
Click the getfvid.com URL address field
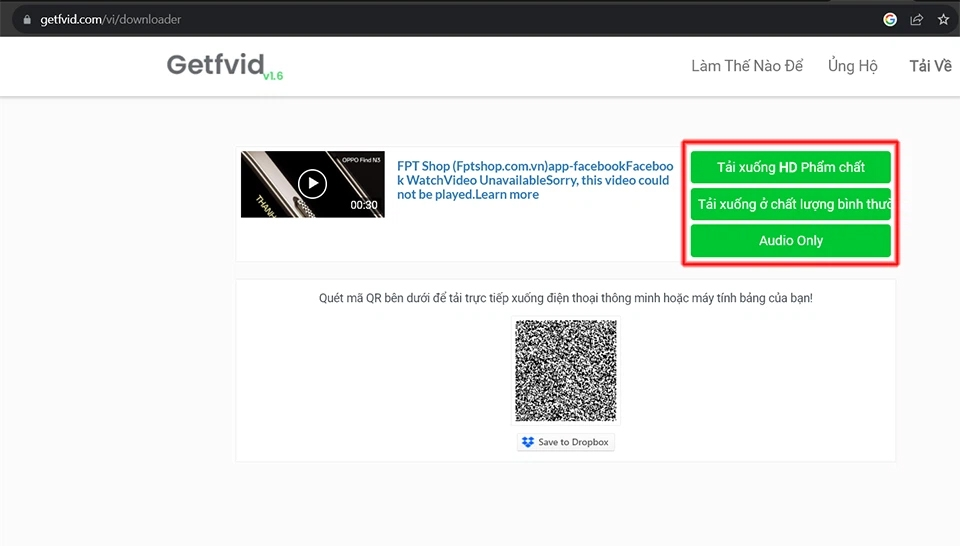click(110, 20)
